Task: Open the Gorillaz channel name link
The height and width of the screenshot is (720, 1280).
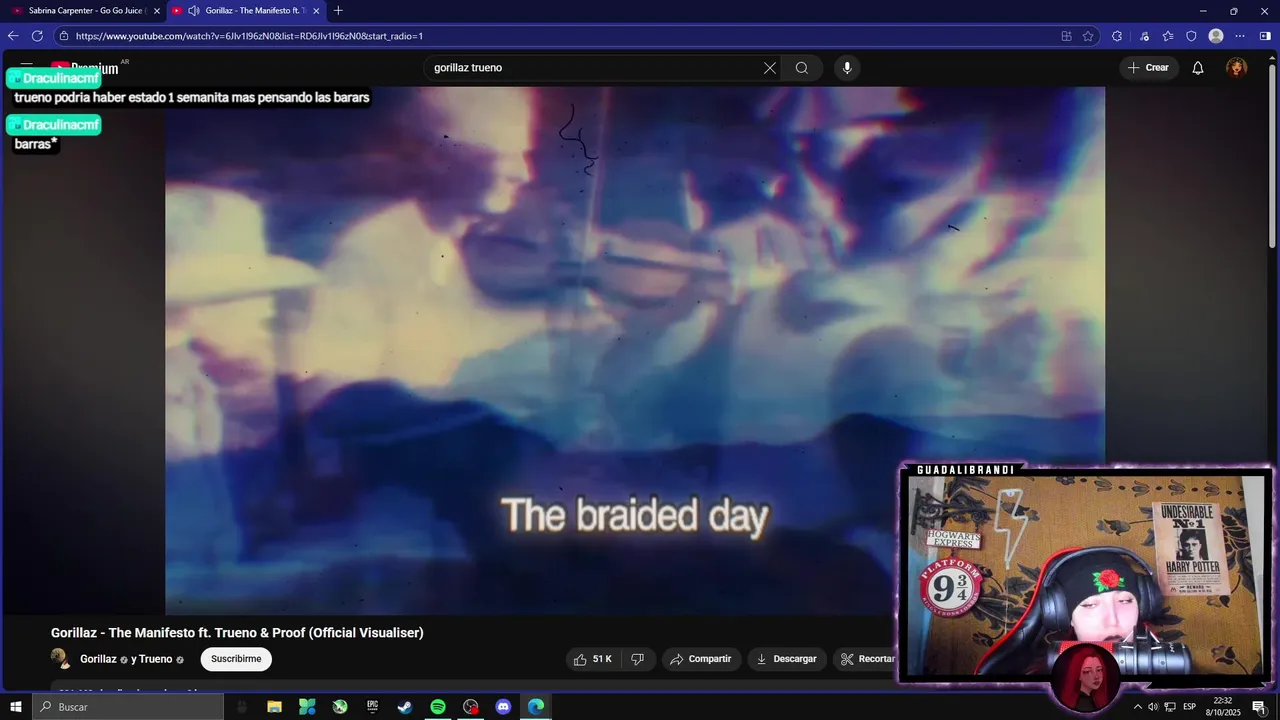Action: [x=98, y=659]
